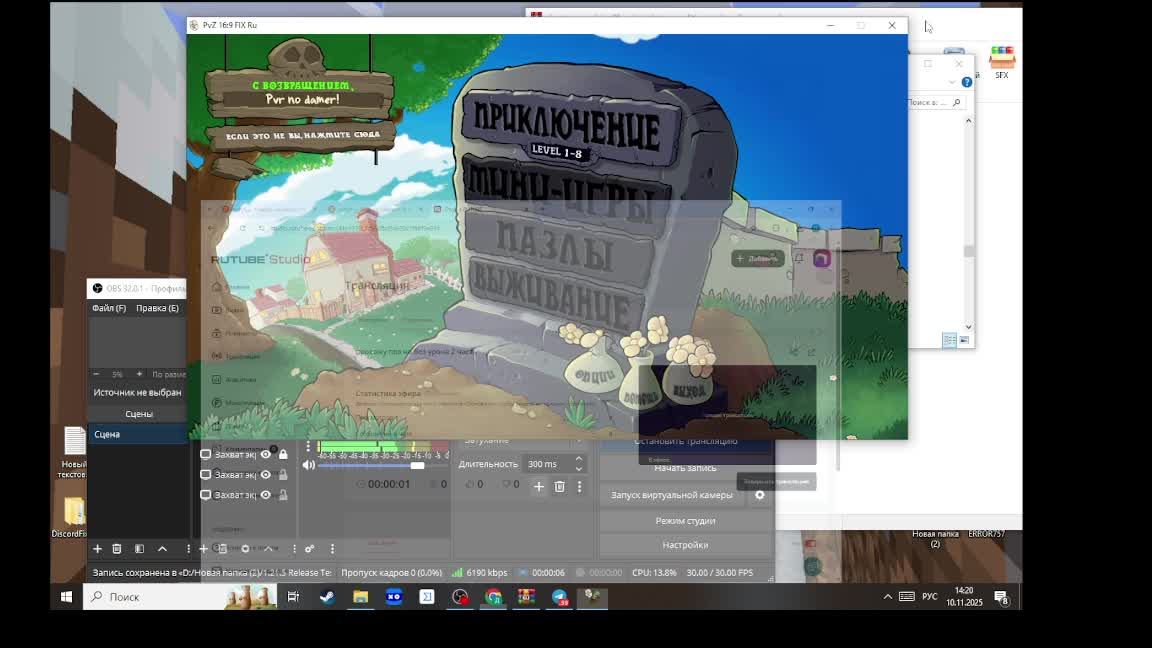Open the audio channel options dots above the speaker

[x=308, y=446]
